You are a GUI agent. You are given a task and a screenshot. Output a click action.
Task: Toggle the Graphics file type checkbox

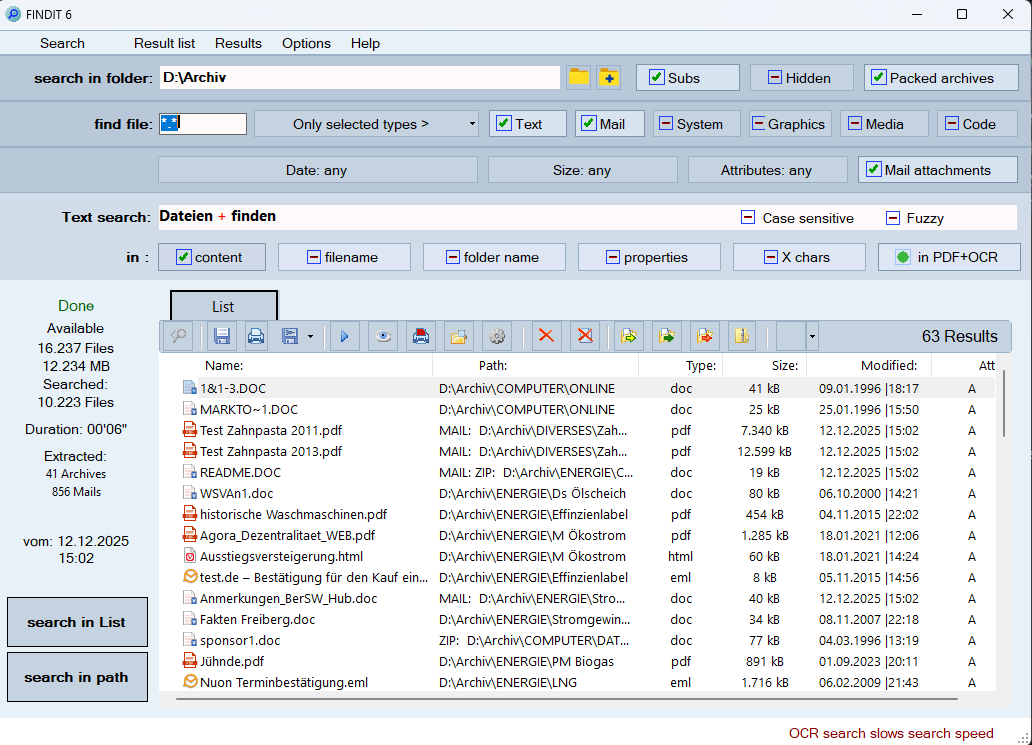point(757,124)
